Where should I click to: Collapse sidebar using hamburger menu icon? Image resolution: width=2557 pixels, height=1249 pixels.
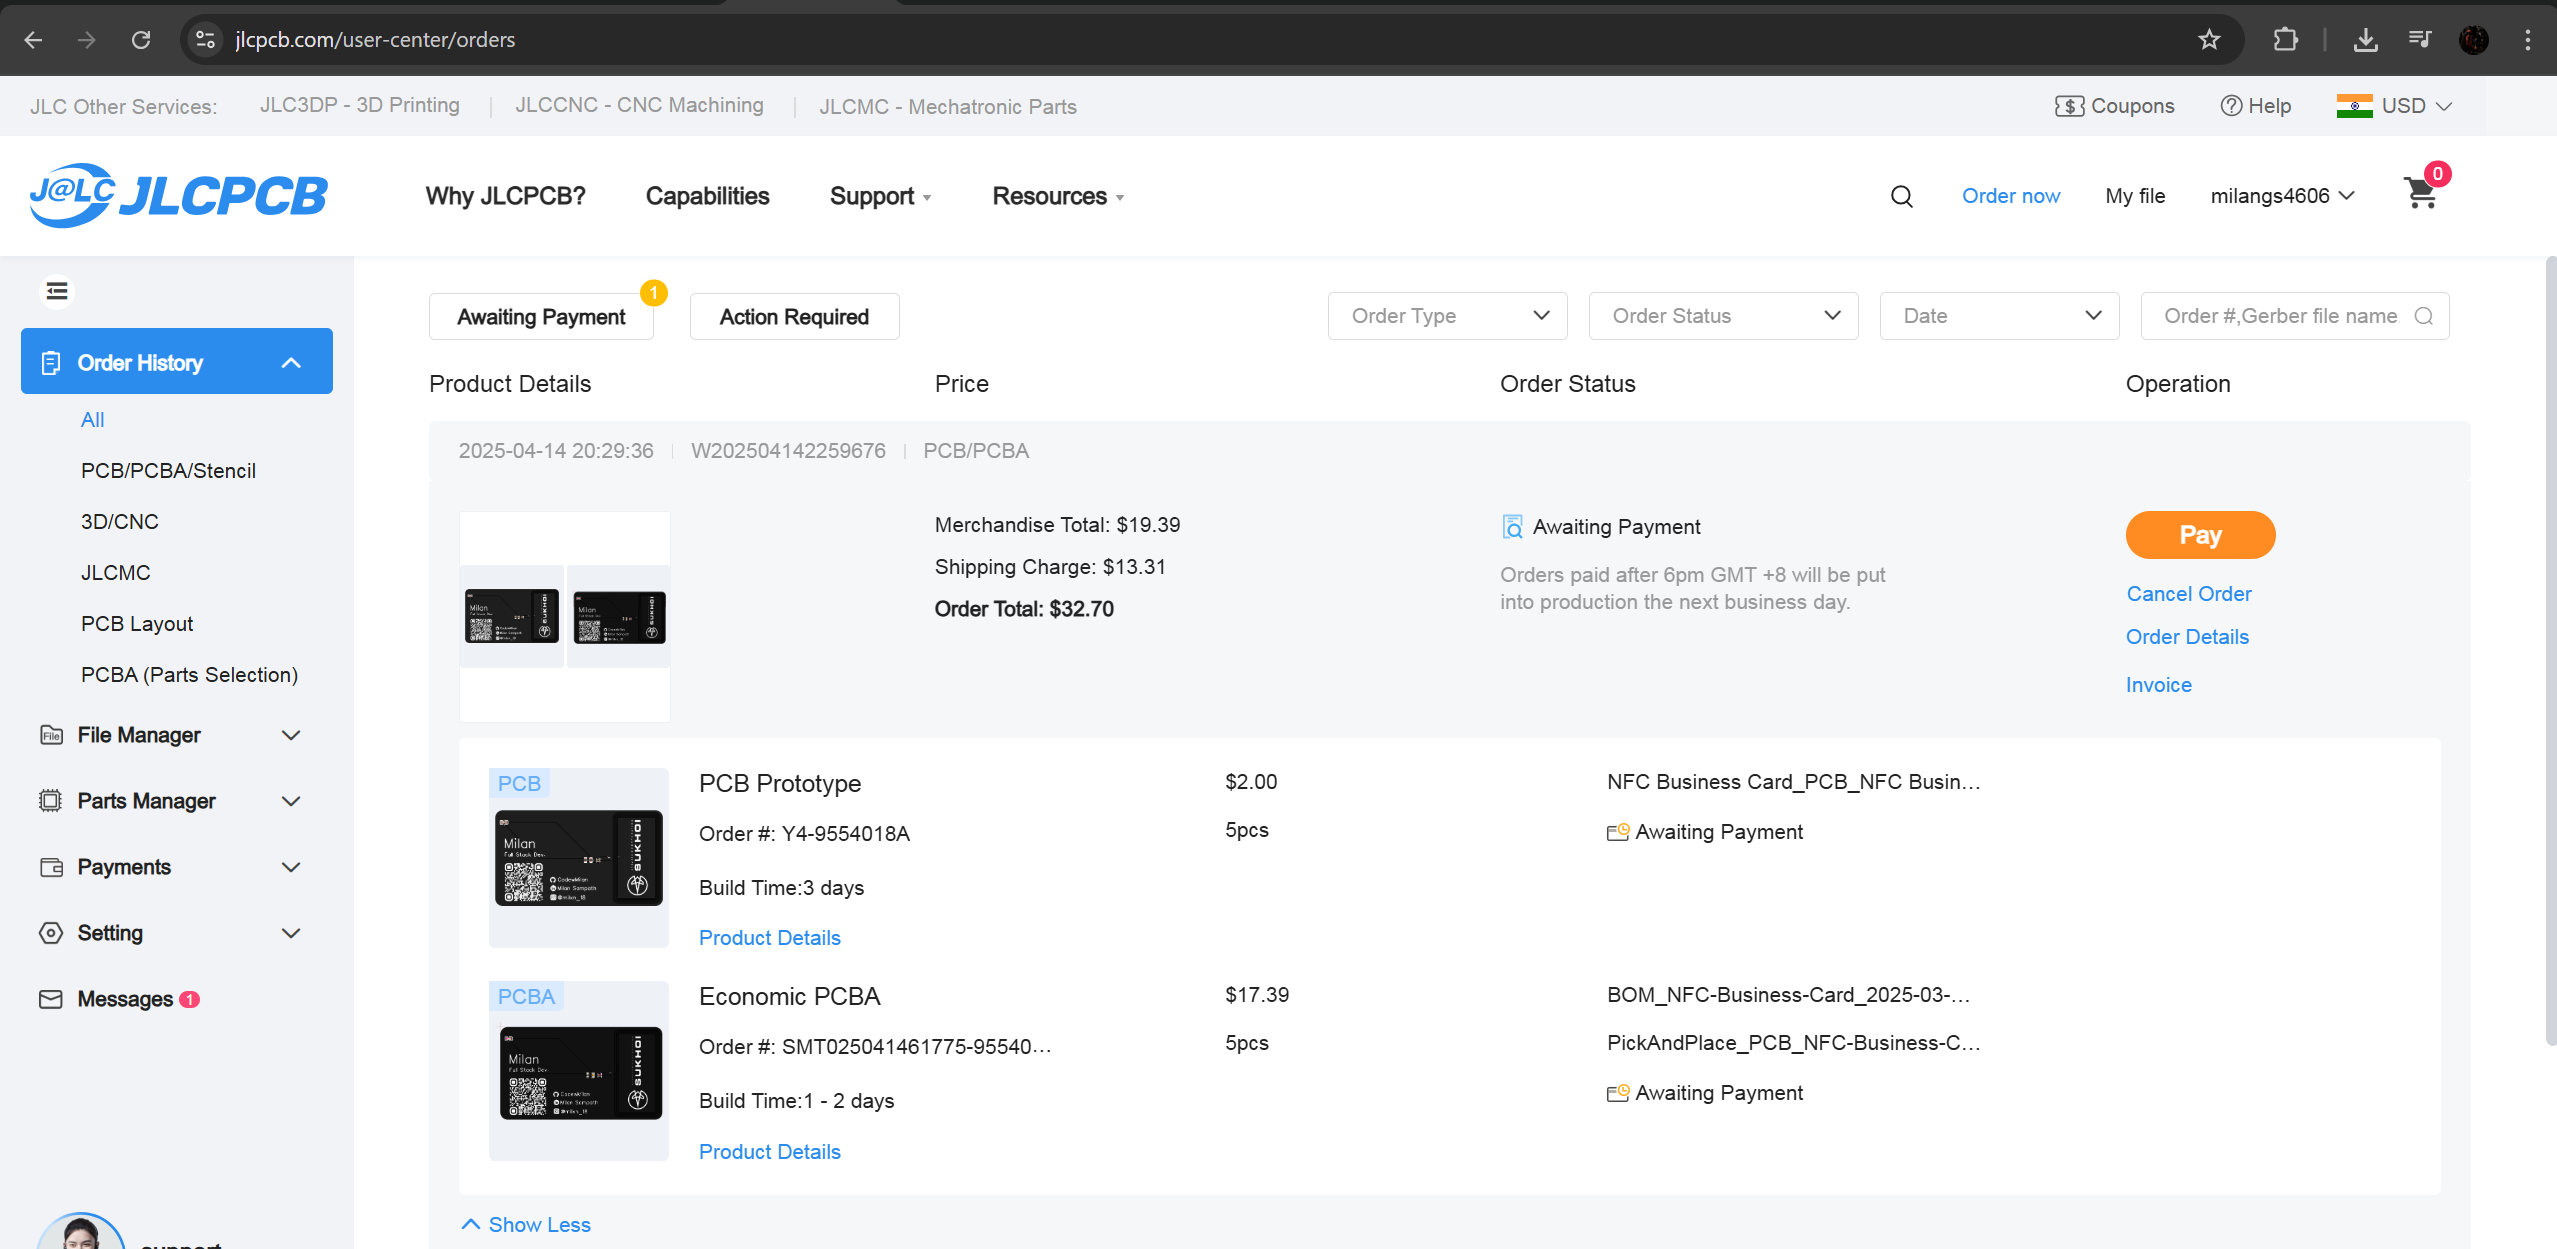tap(57, 291)
